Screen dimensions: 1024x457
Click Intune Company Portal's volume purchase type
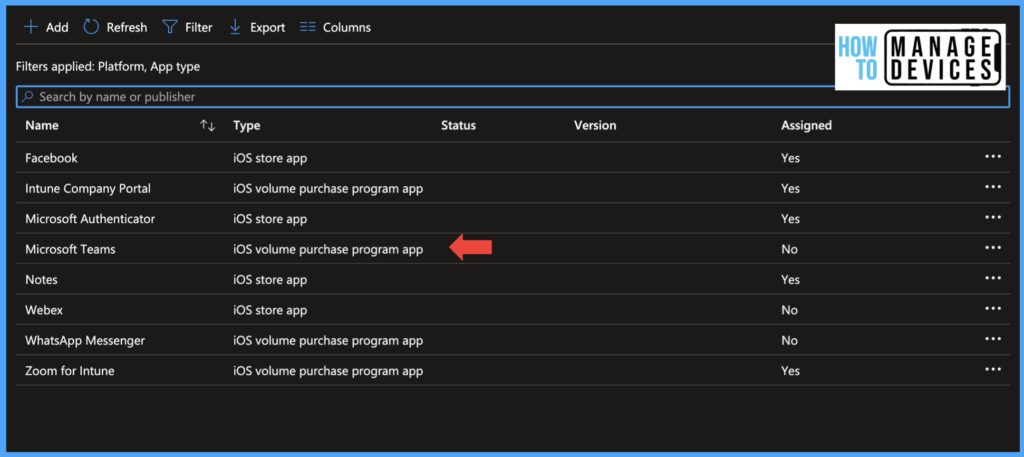click(328, 189)
